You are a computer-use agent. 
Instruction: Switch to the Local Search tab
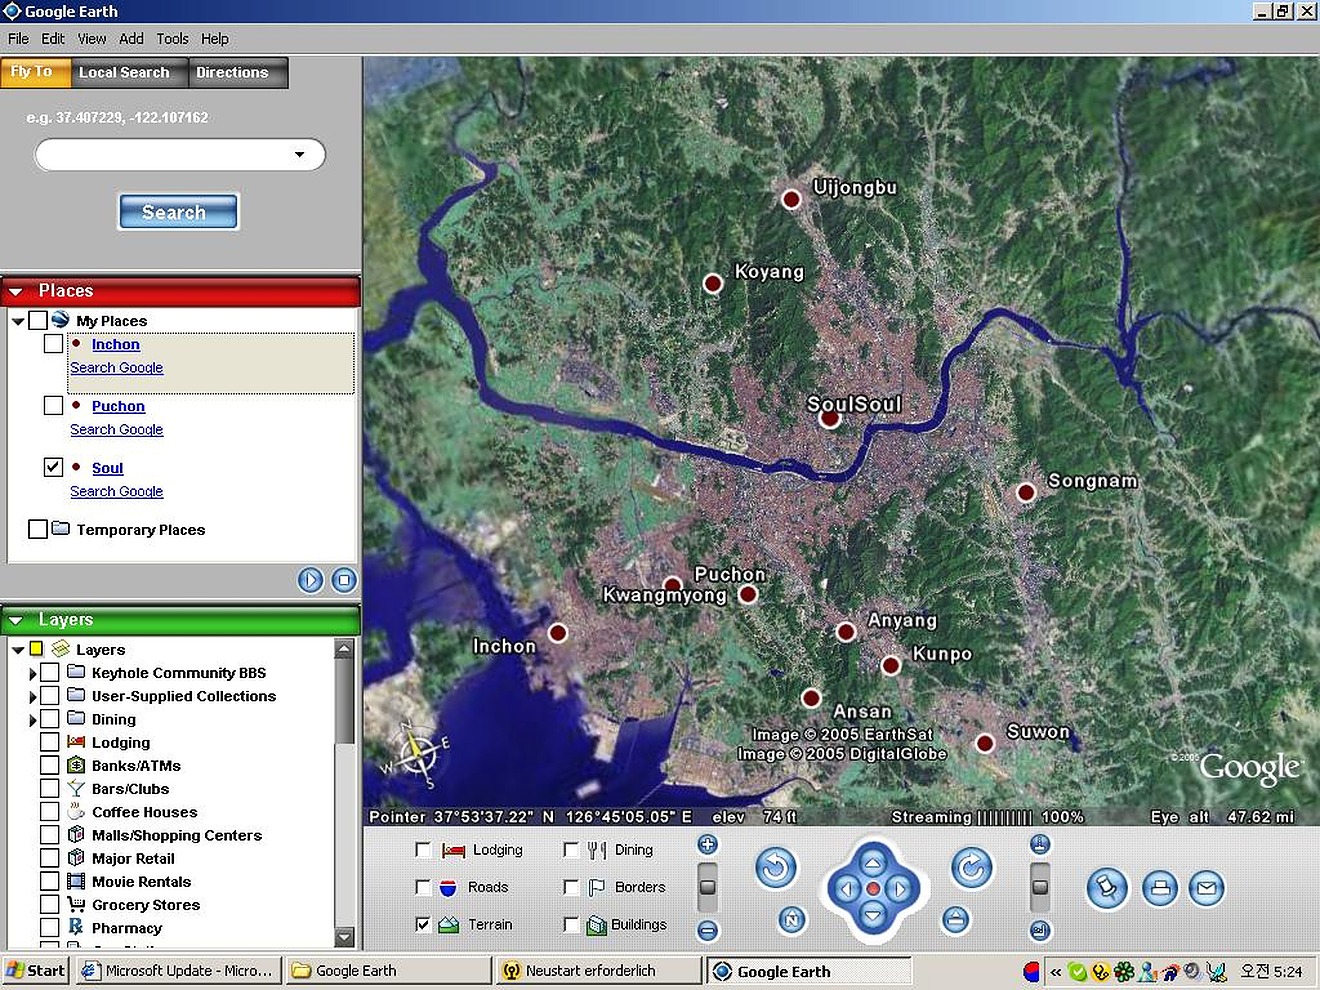click(129, 72)
